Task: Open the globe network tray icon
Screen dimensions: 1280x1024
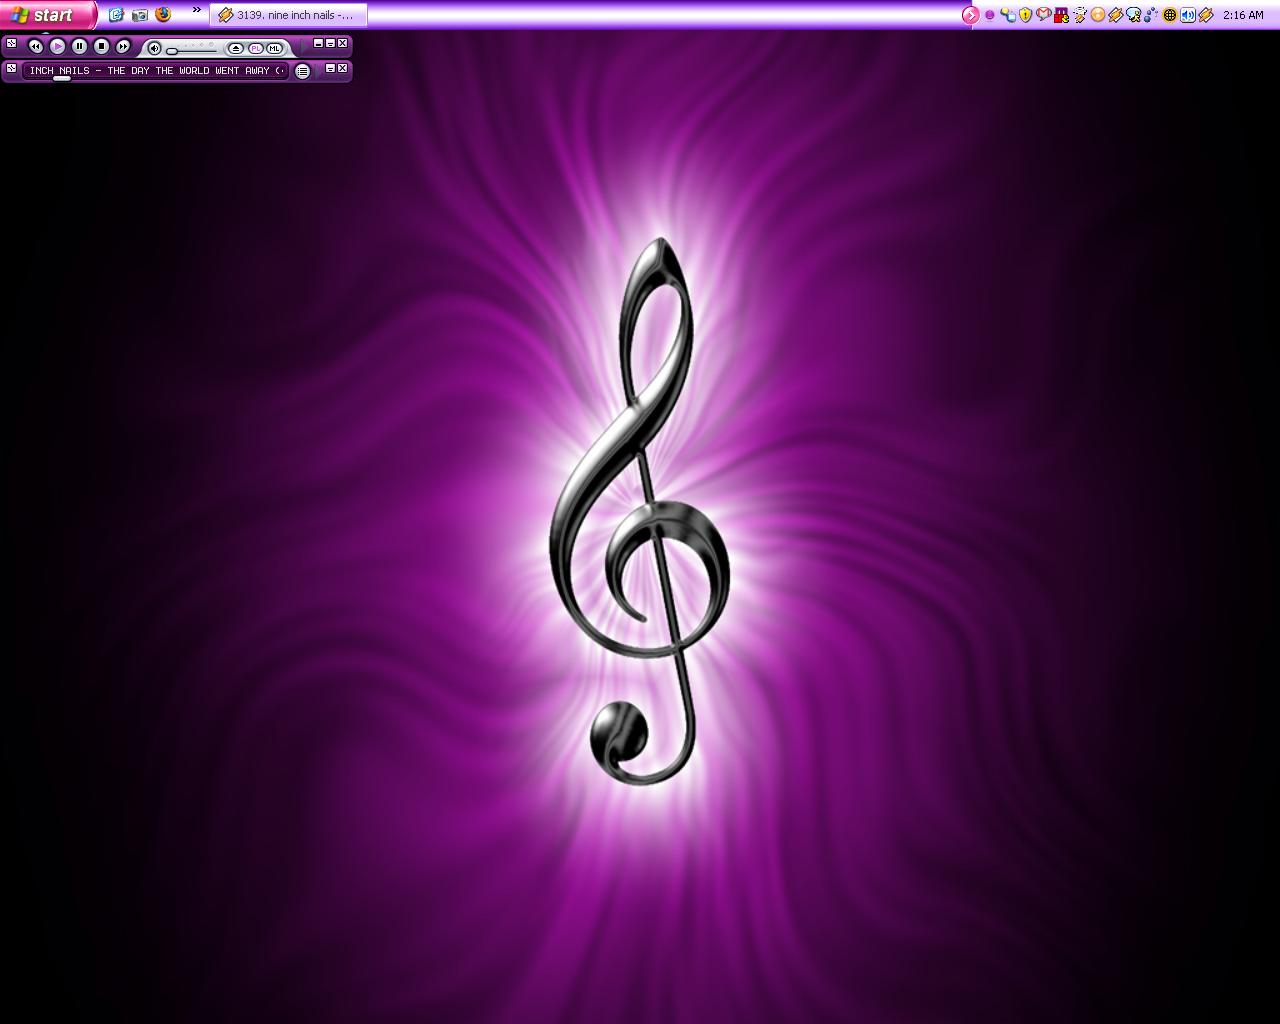Action: [1169, 15]
